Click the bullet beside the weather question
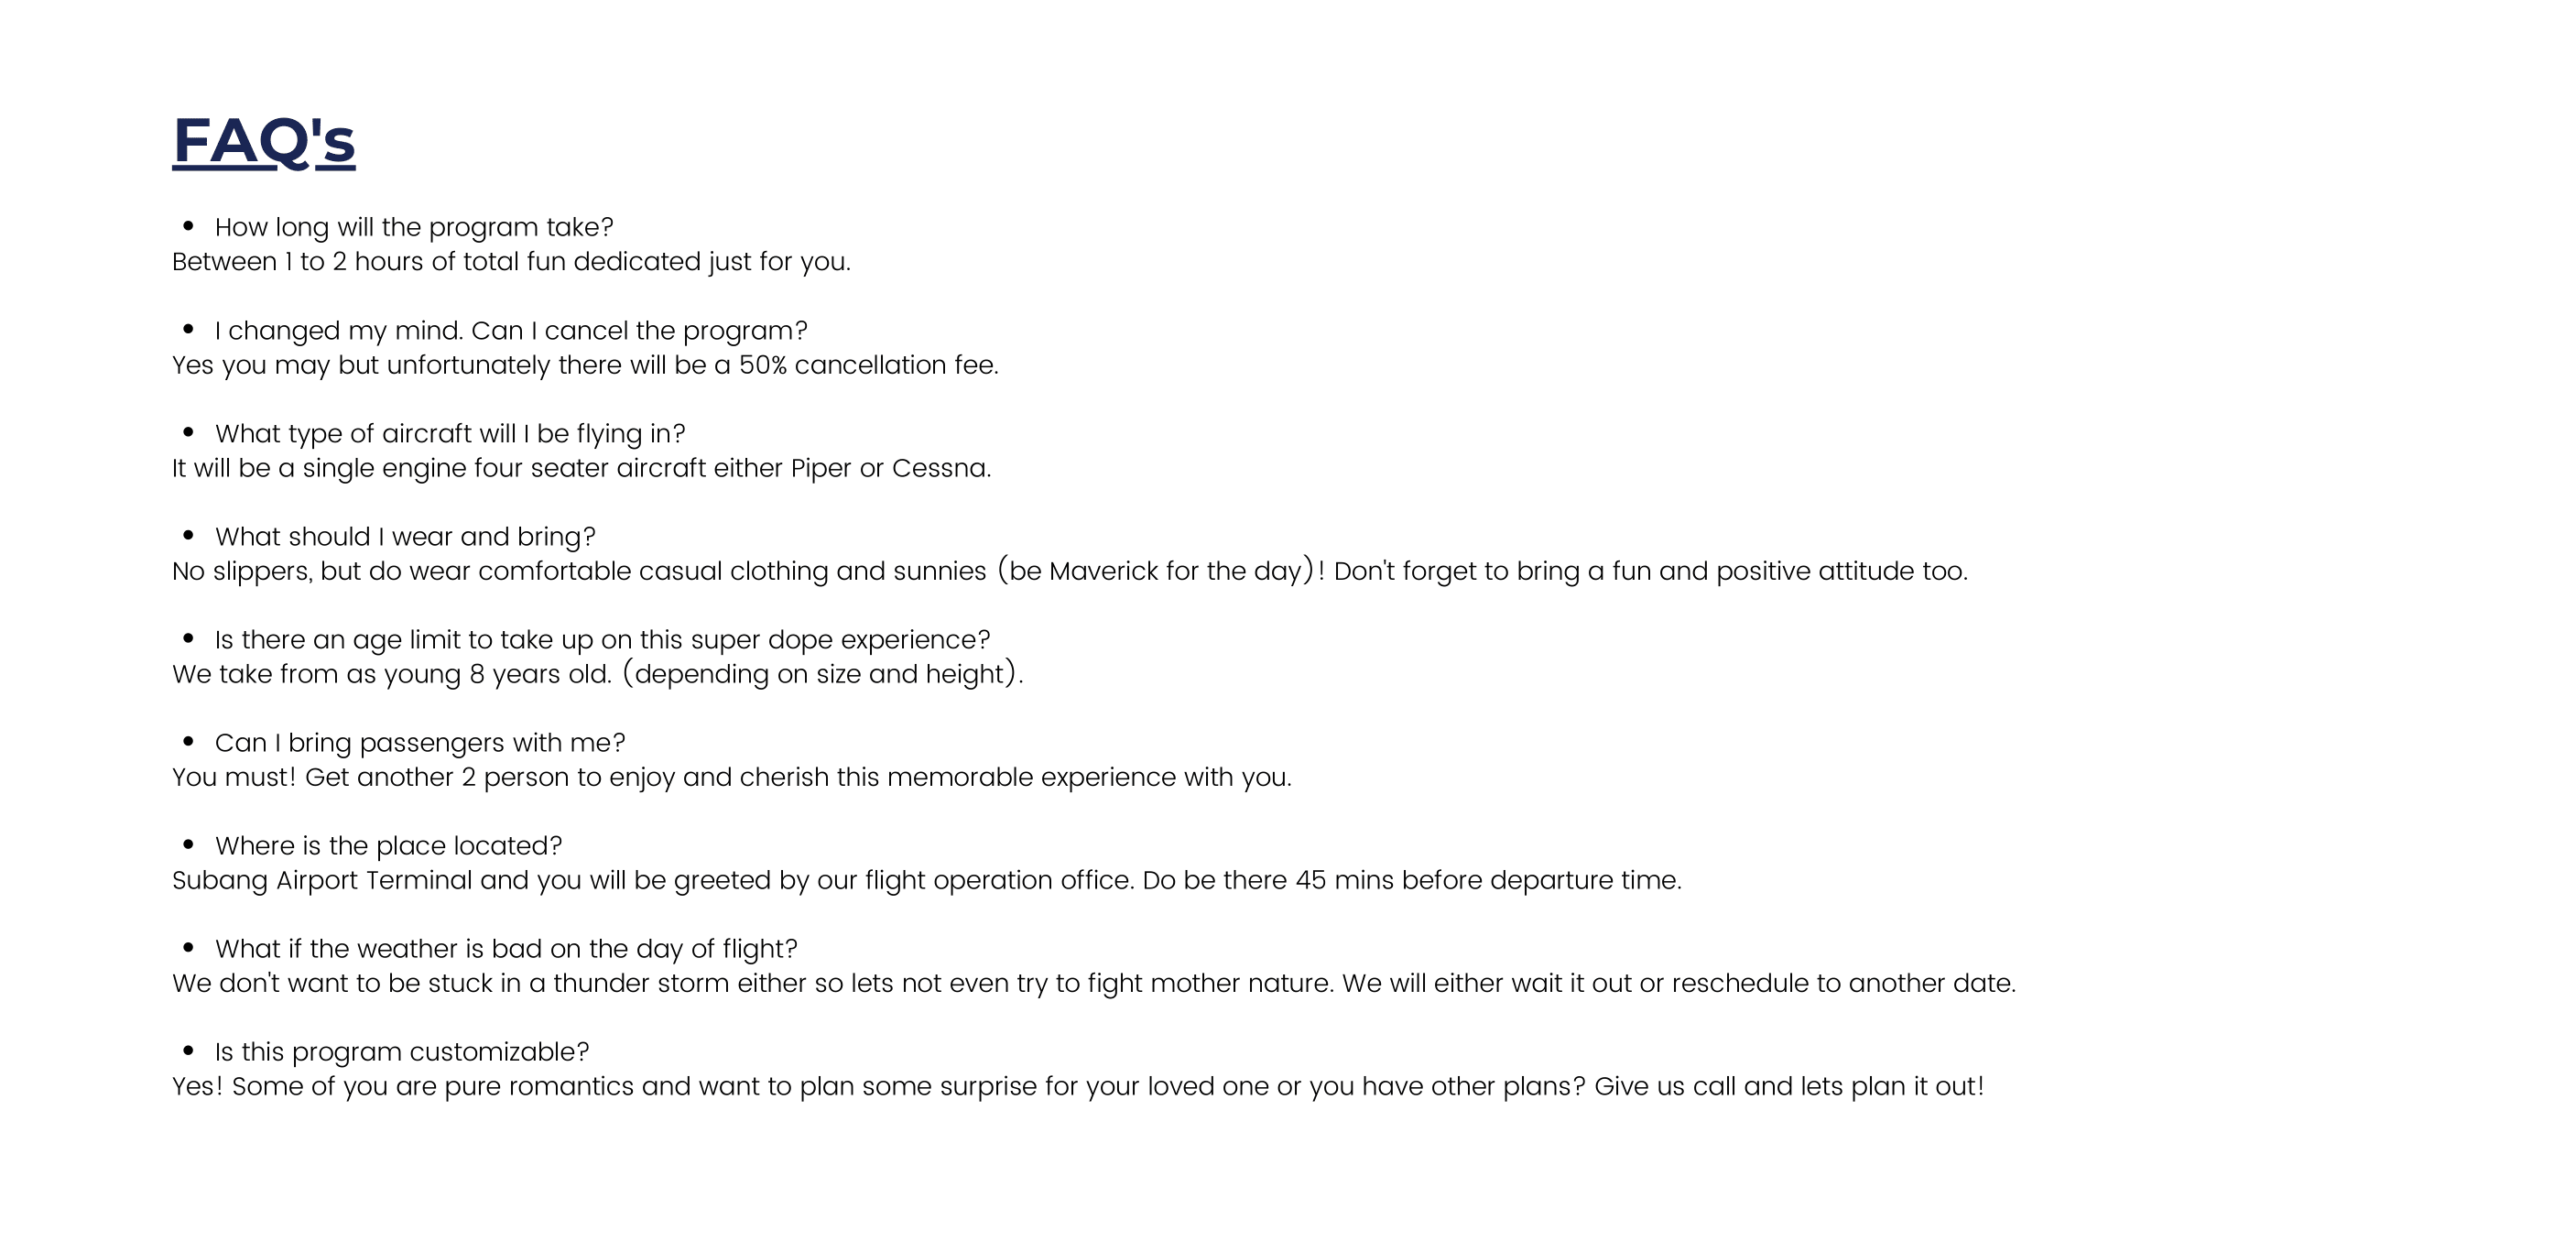The image size is (2576, 1241). click(188, 946)
